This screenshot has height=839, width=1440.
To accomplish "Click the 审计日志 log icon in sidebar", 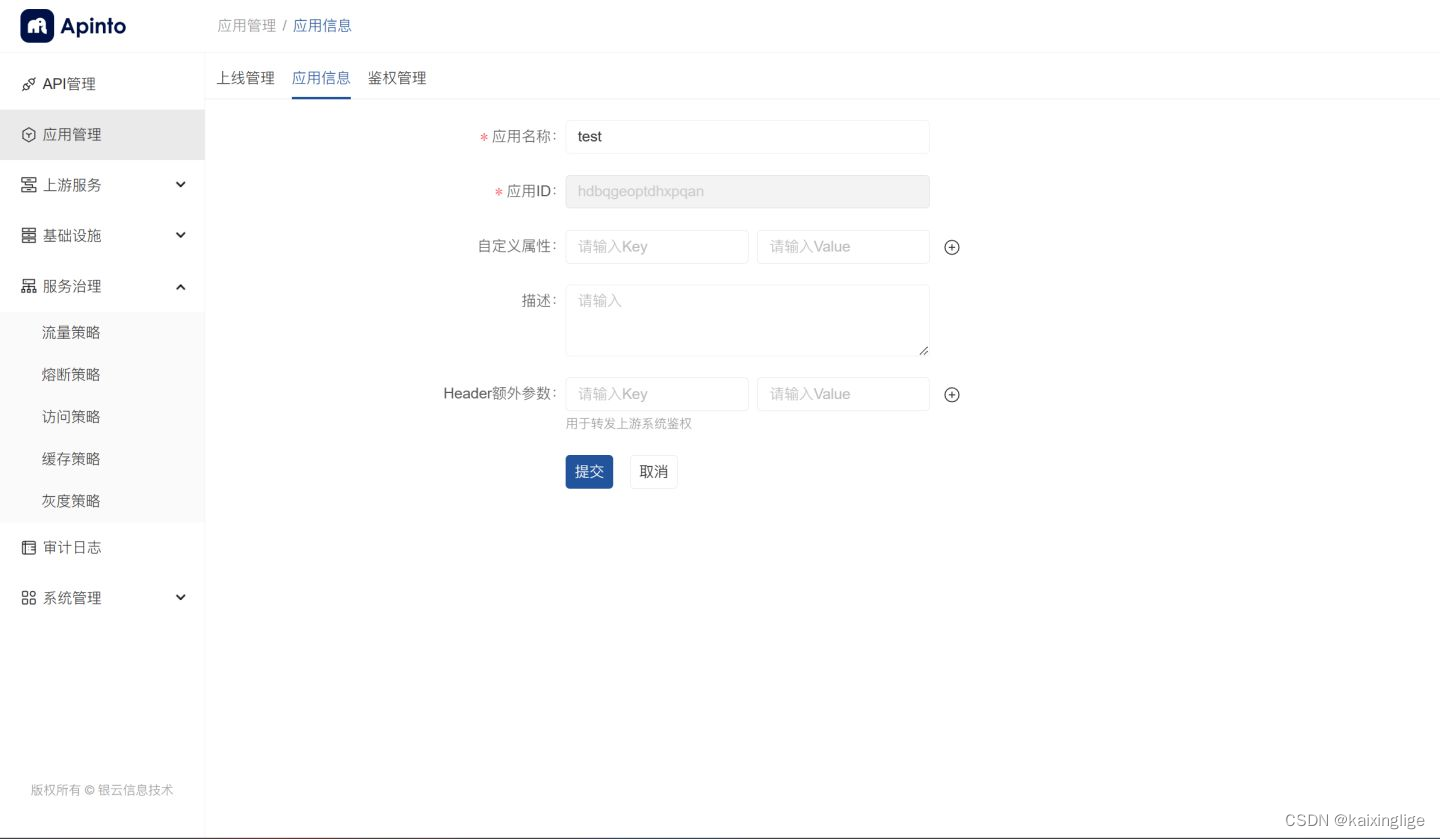I will tap(29, 548).
